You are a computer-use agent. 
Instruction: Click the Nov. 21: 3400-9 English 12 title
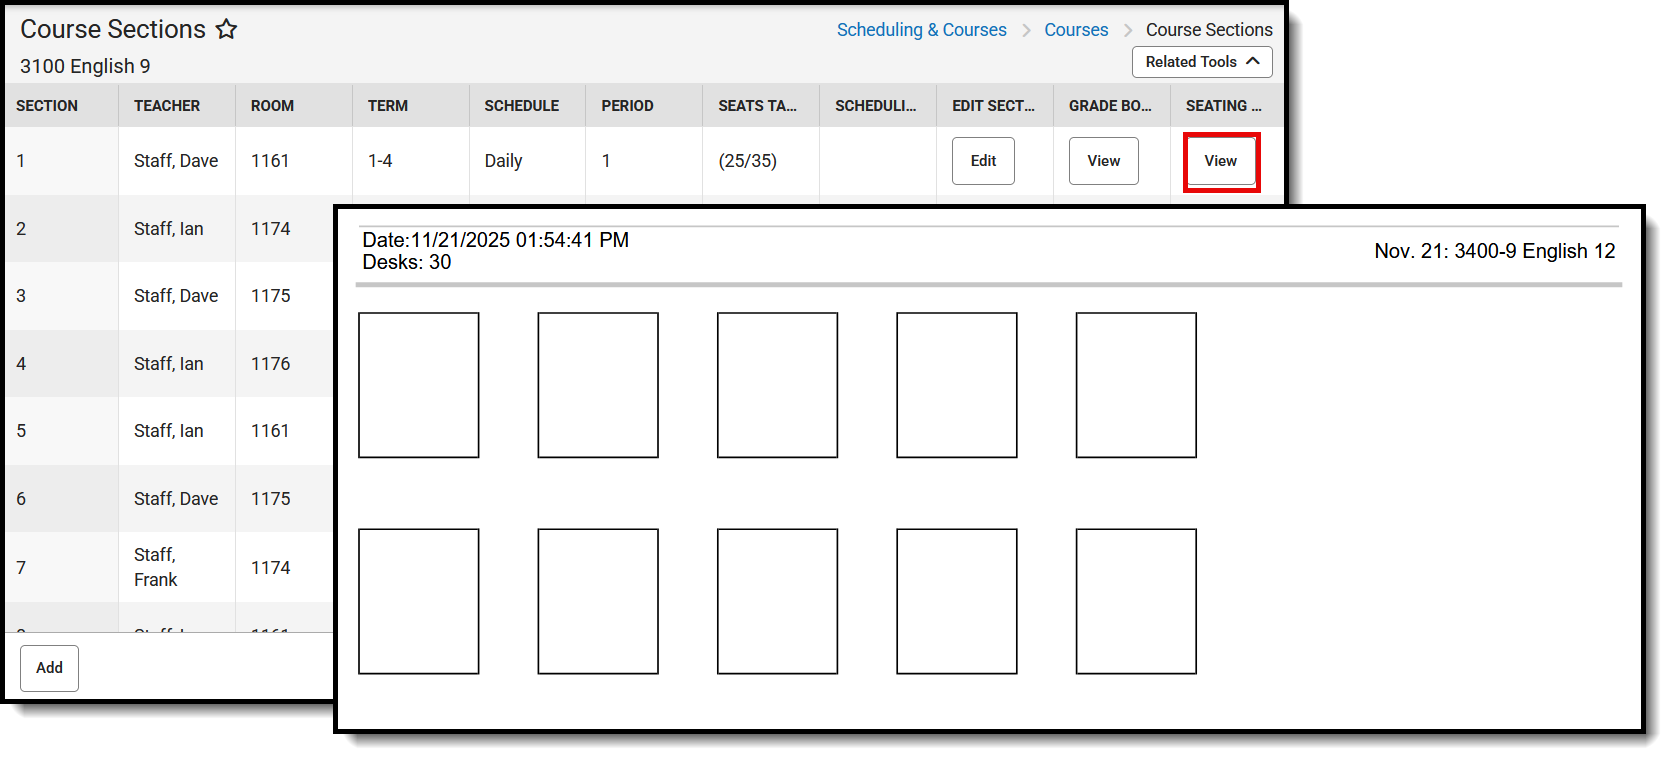pos(1495,251)
